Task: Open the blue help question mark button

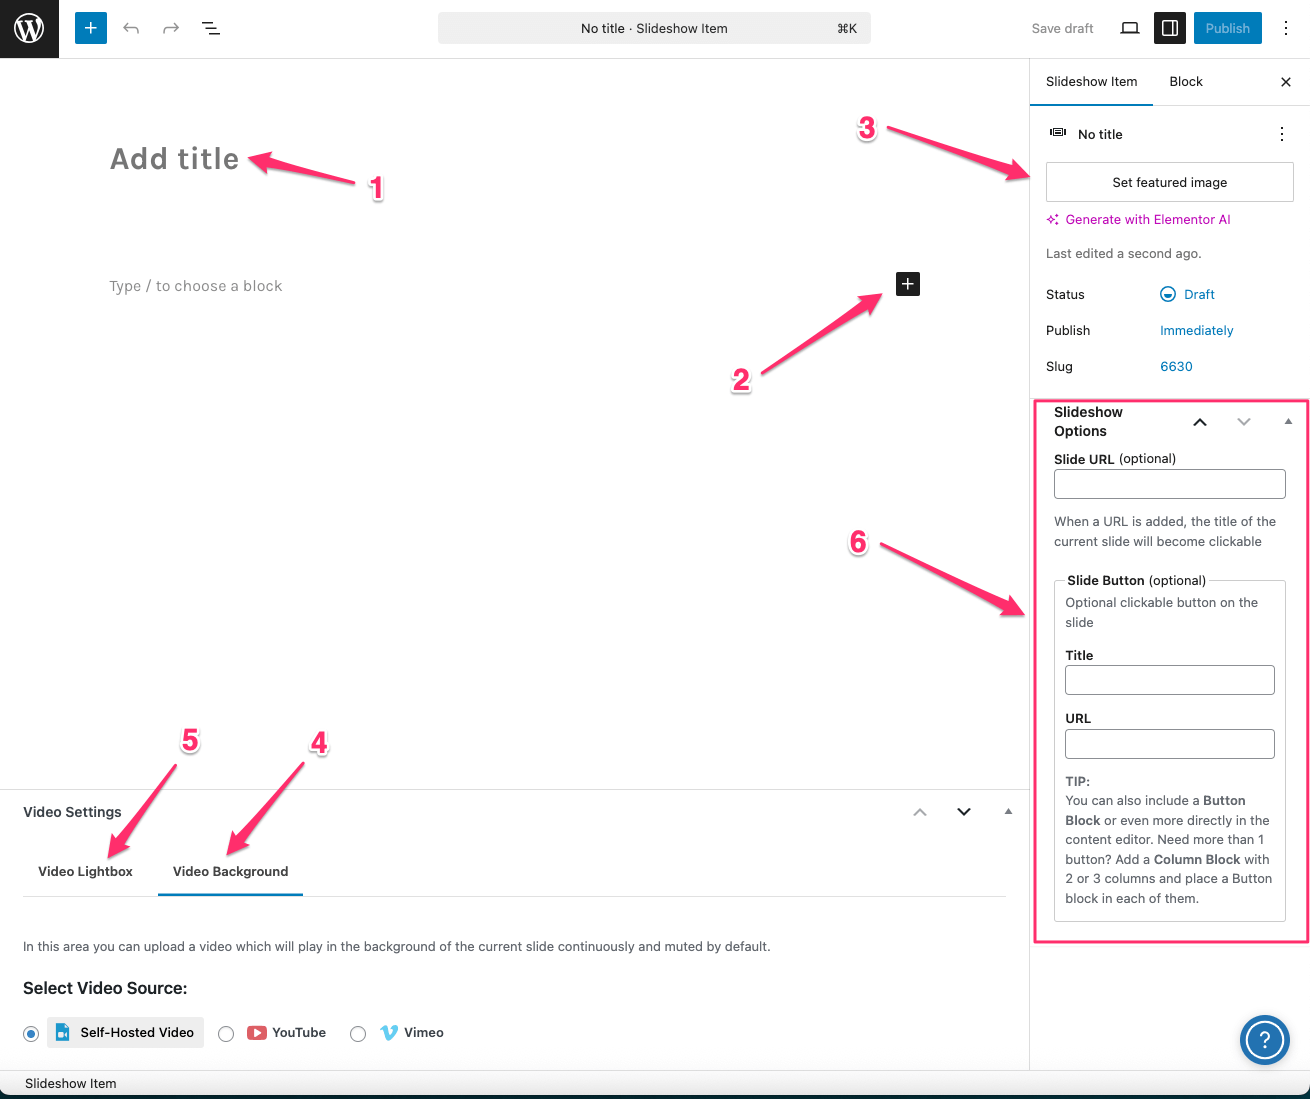Action: coord(1264,1039)
